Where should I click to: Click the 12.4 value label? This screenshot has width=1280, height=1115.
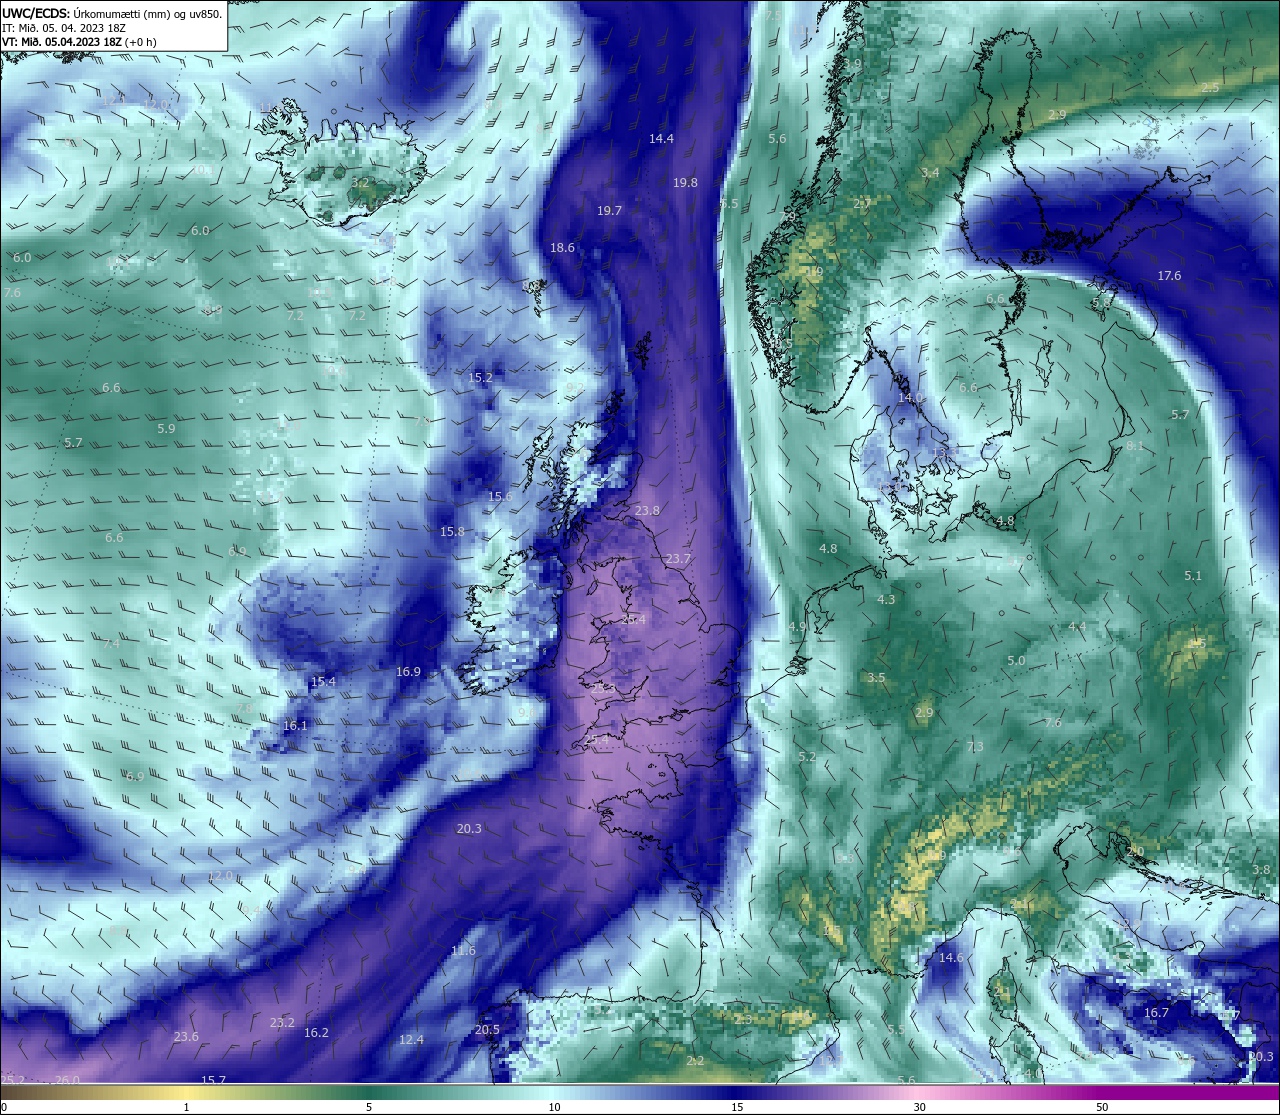411,1040
